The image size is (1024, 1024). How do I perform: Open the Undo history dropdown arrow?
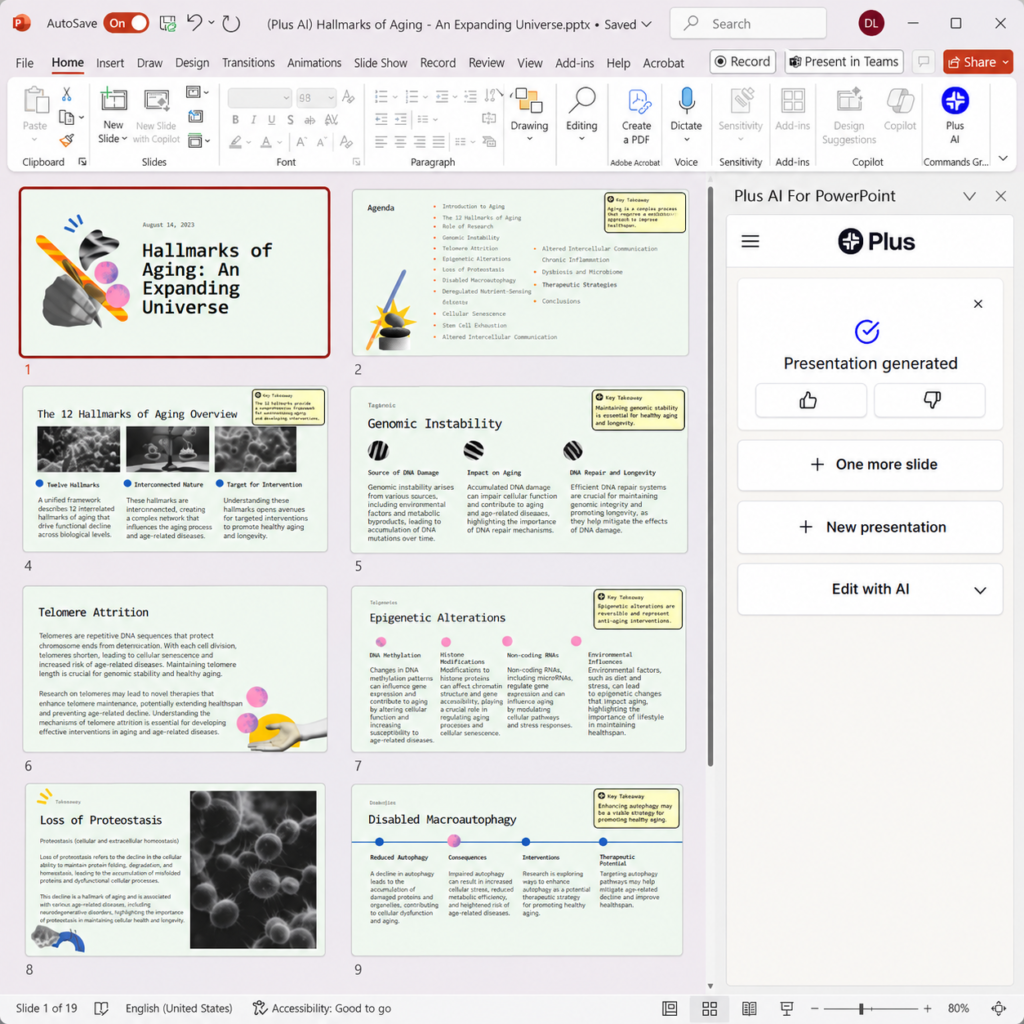click(212, 23)
